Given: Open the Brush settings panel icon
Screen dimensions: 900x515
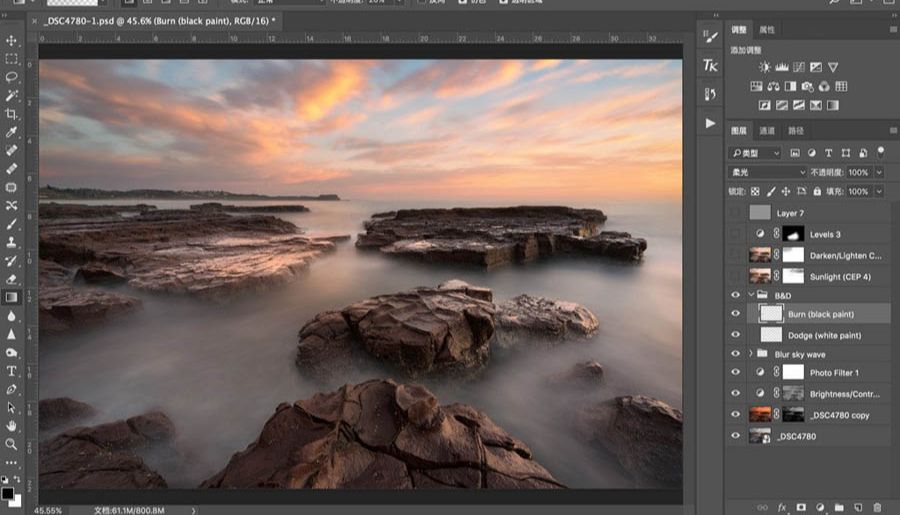Looking at the screenshot, I should pyautogui.click(x=710, y=37).
